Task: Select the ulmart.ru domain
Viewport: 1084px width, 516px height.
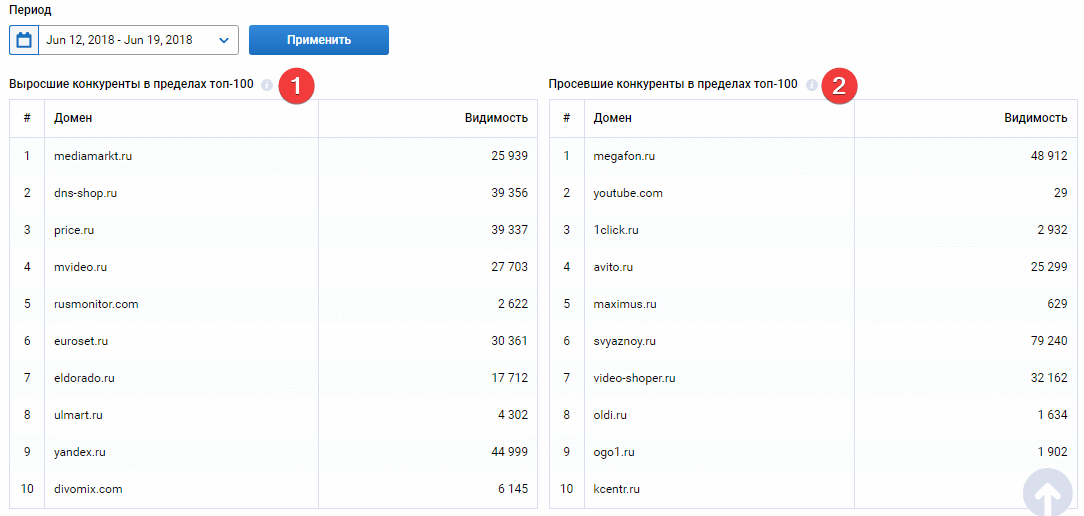Action: 78,415
